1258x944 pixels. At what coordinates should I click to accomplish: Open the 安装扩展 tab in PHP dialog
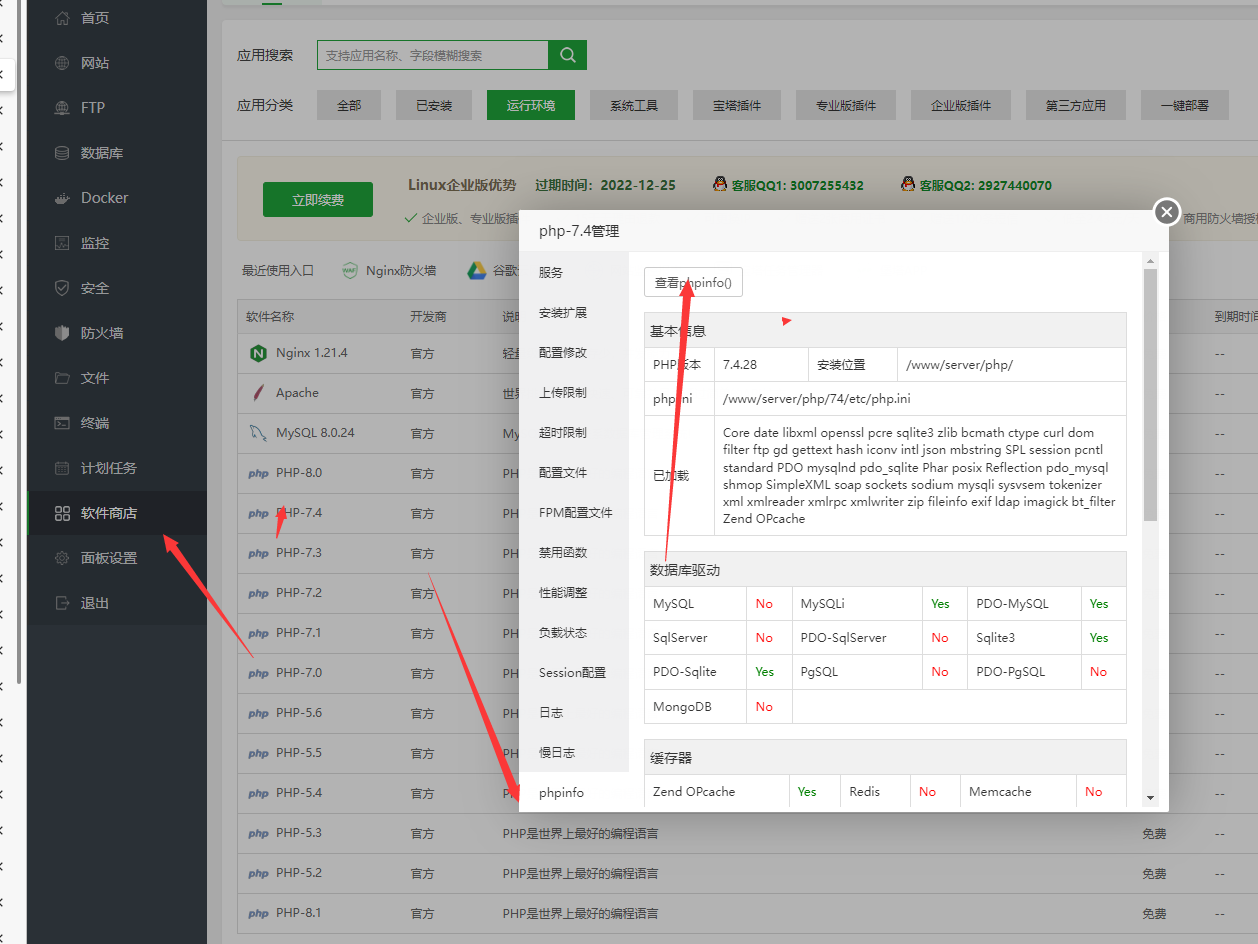(574, 312)
